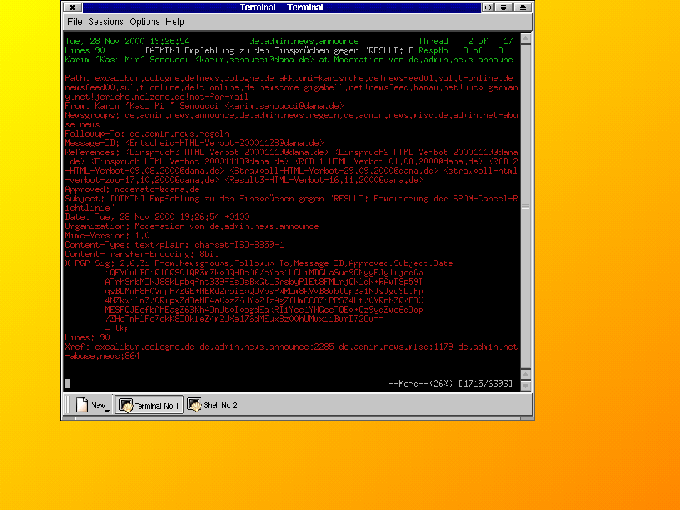Click the 'Content-Transfer-Encoding: 8bit' line
Screen dimensions: 680x510
coord(142,254)
